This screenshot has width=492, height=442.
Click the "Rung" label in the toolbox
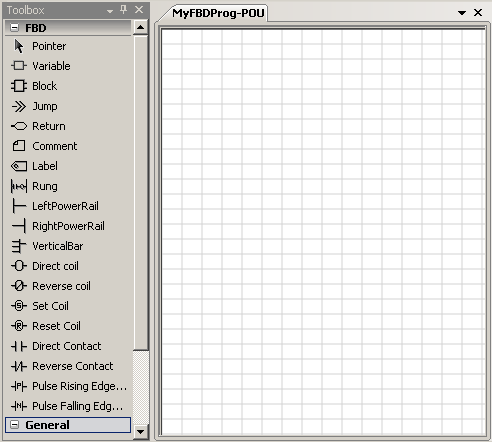point(45,186)
